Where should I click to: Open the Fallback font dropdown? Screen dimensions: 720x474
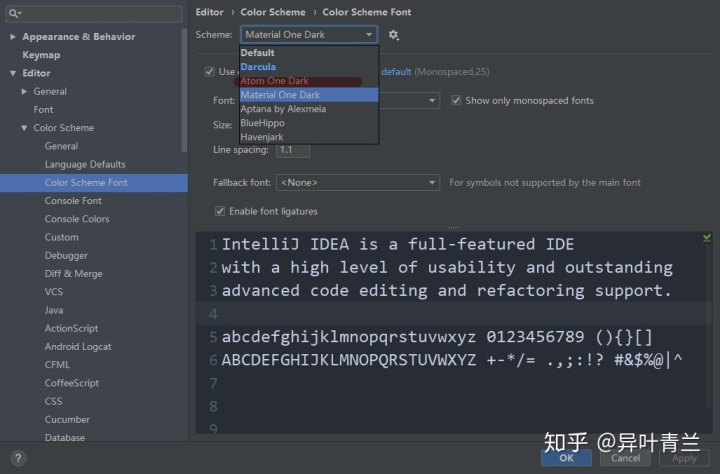click(x=358, y=182)
